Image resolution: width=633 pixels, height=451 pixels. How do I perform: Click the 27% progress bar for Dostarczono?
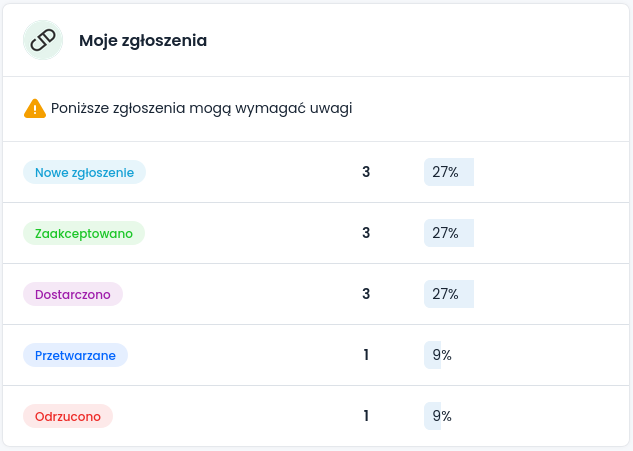tap(448, 294)
